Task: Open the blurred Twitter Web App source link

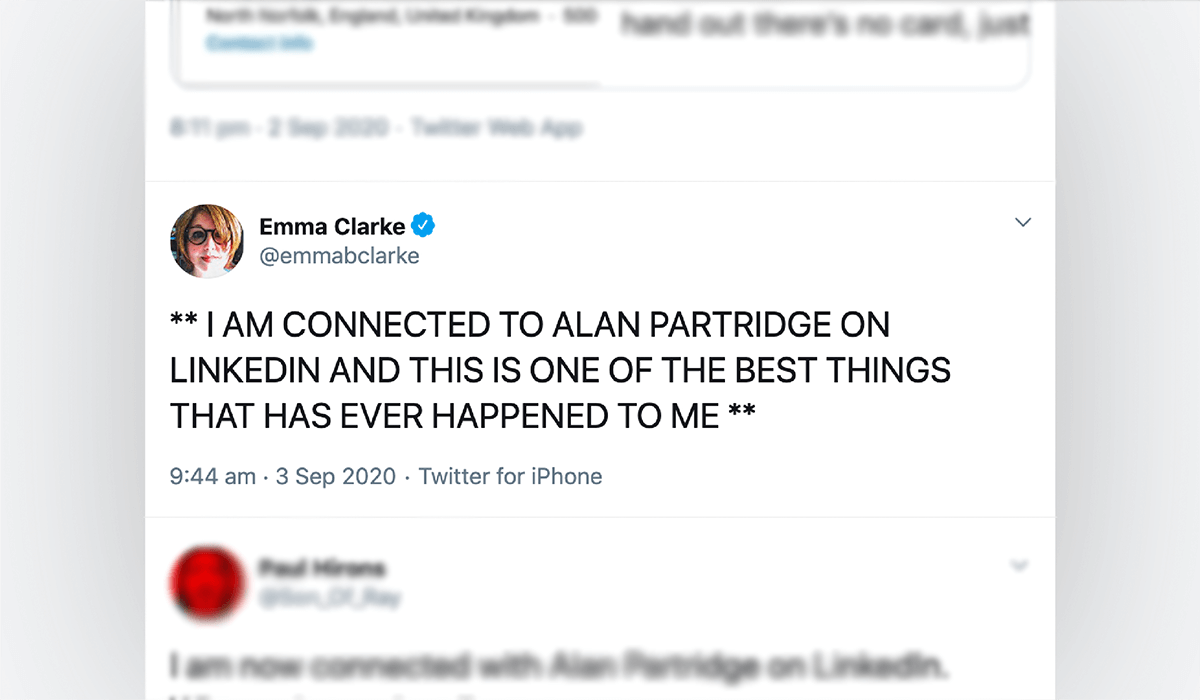Action: (x=497, y=128)
